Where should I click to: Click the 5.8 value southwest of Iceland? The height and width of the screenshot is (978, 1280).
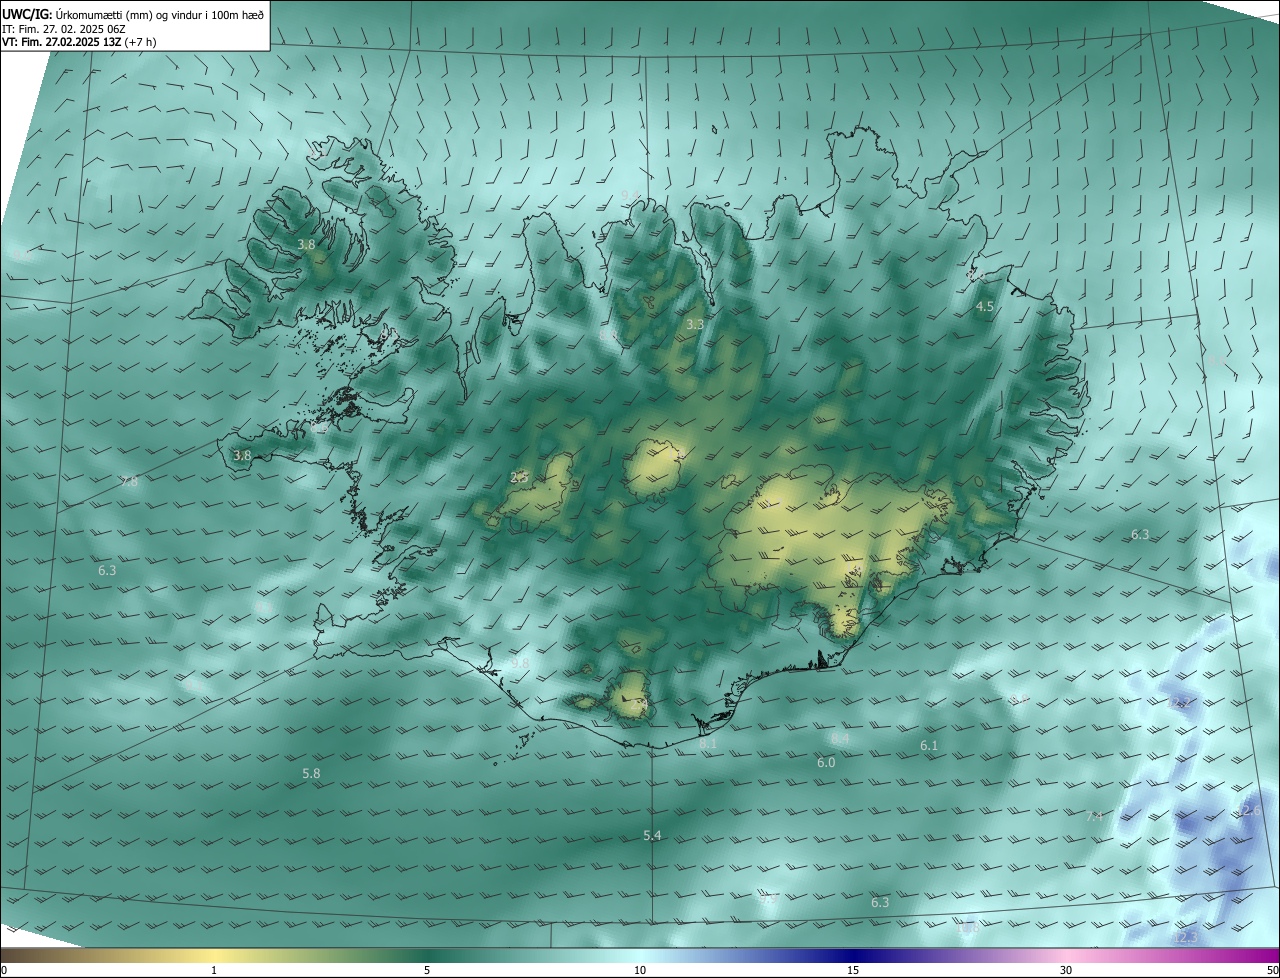point(311,774)
